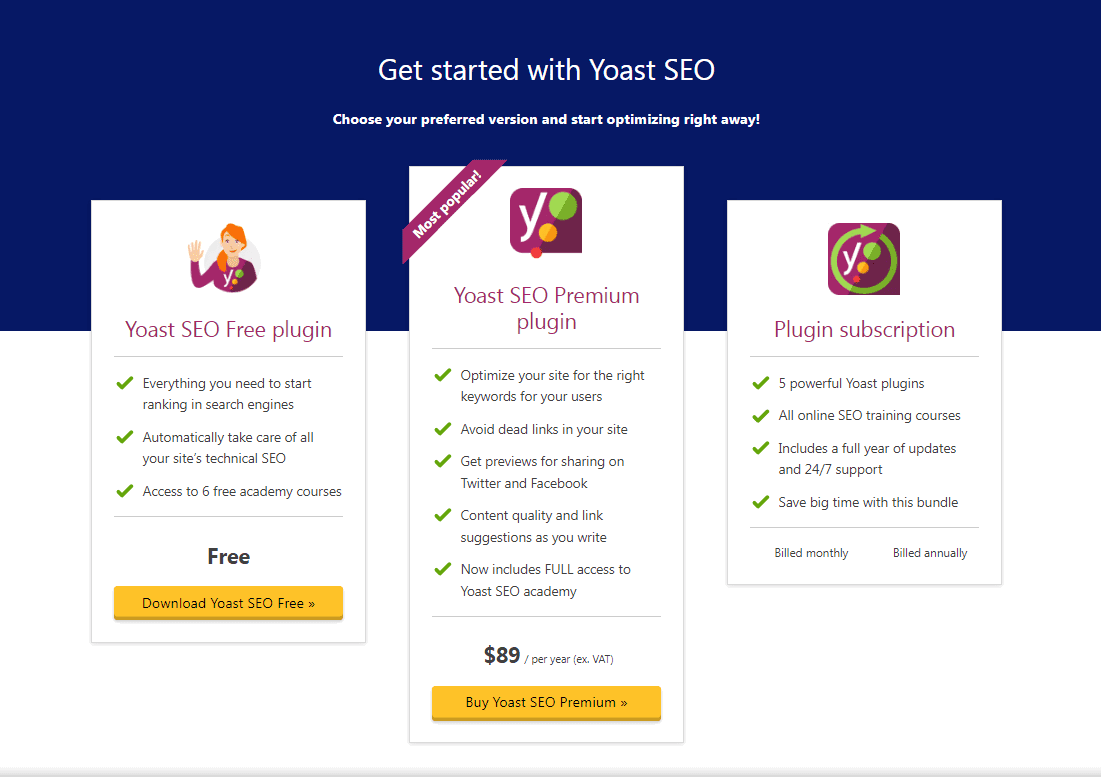
Task: Click the checkmark next to '5 powerful Yoast plugins'
Action: pyautogui.click(x=760, y=383)
